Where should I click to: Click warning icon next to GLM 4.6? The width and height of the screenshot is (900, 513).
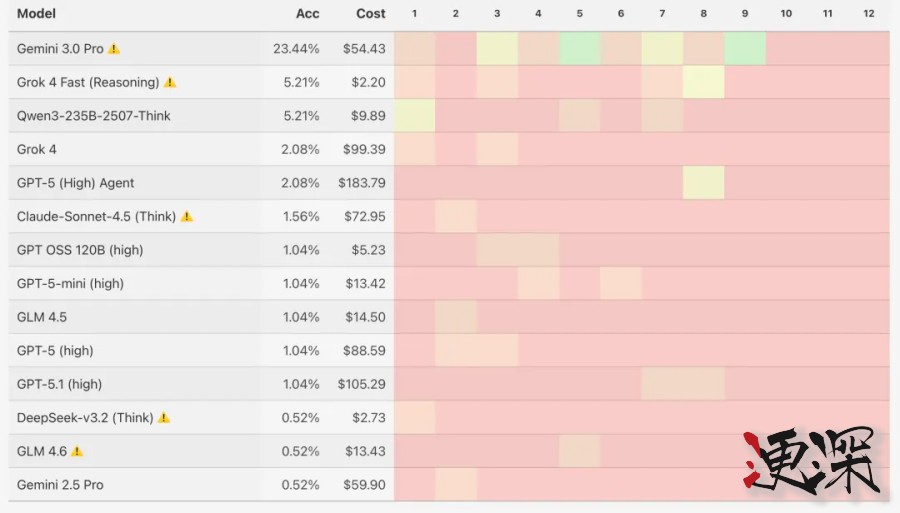click(77, 451)
